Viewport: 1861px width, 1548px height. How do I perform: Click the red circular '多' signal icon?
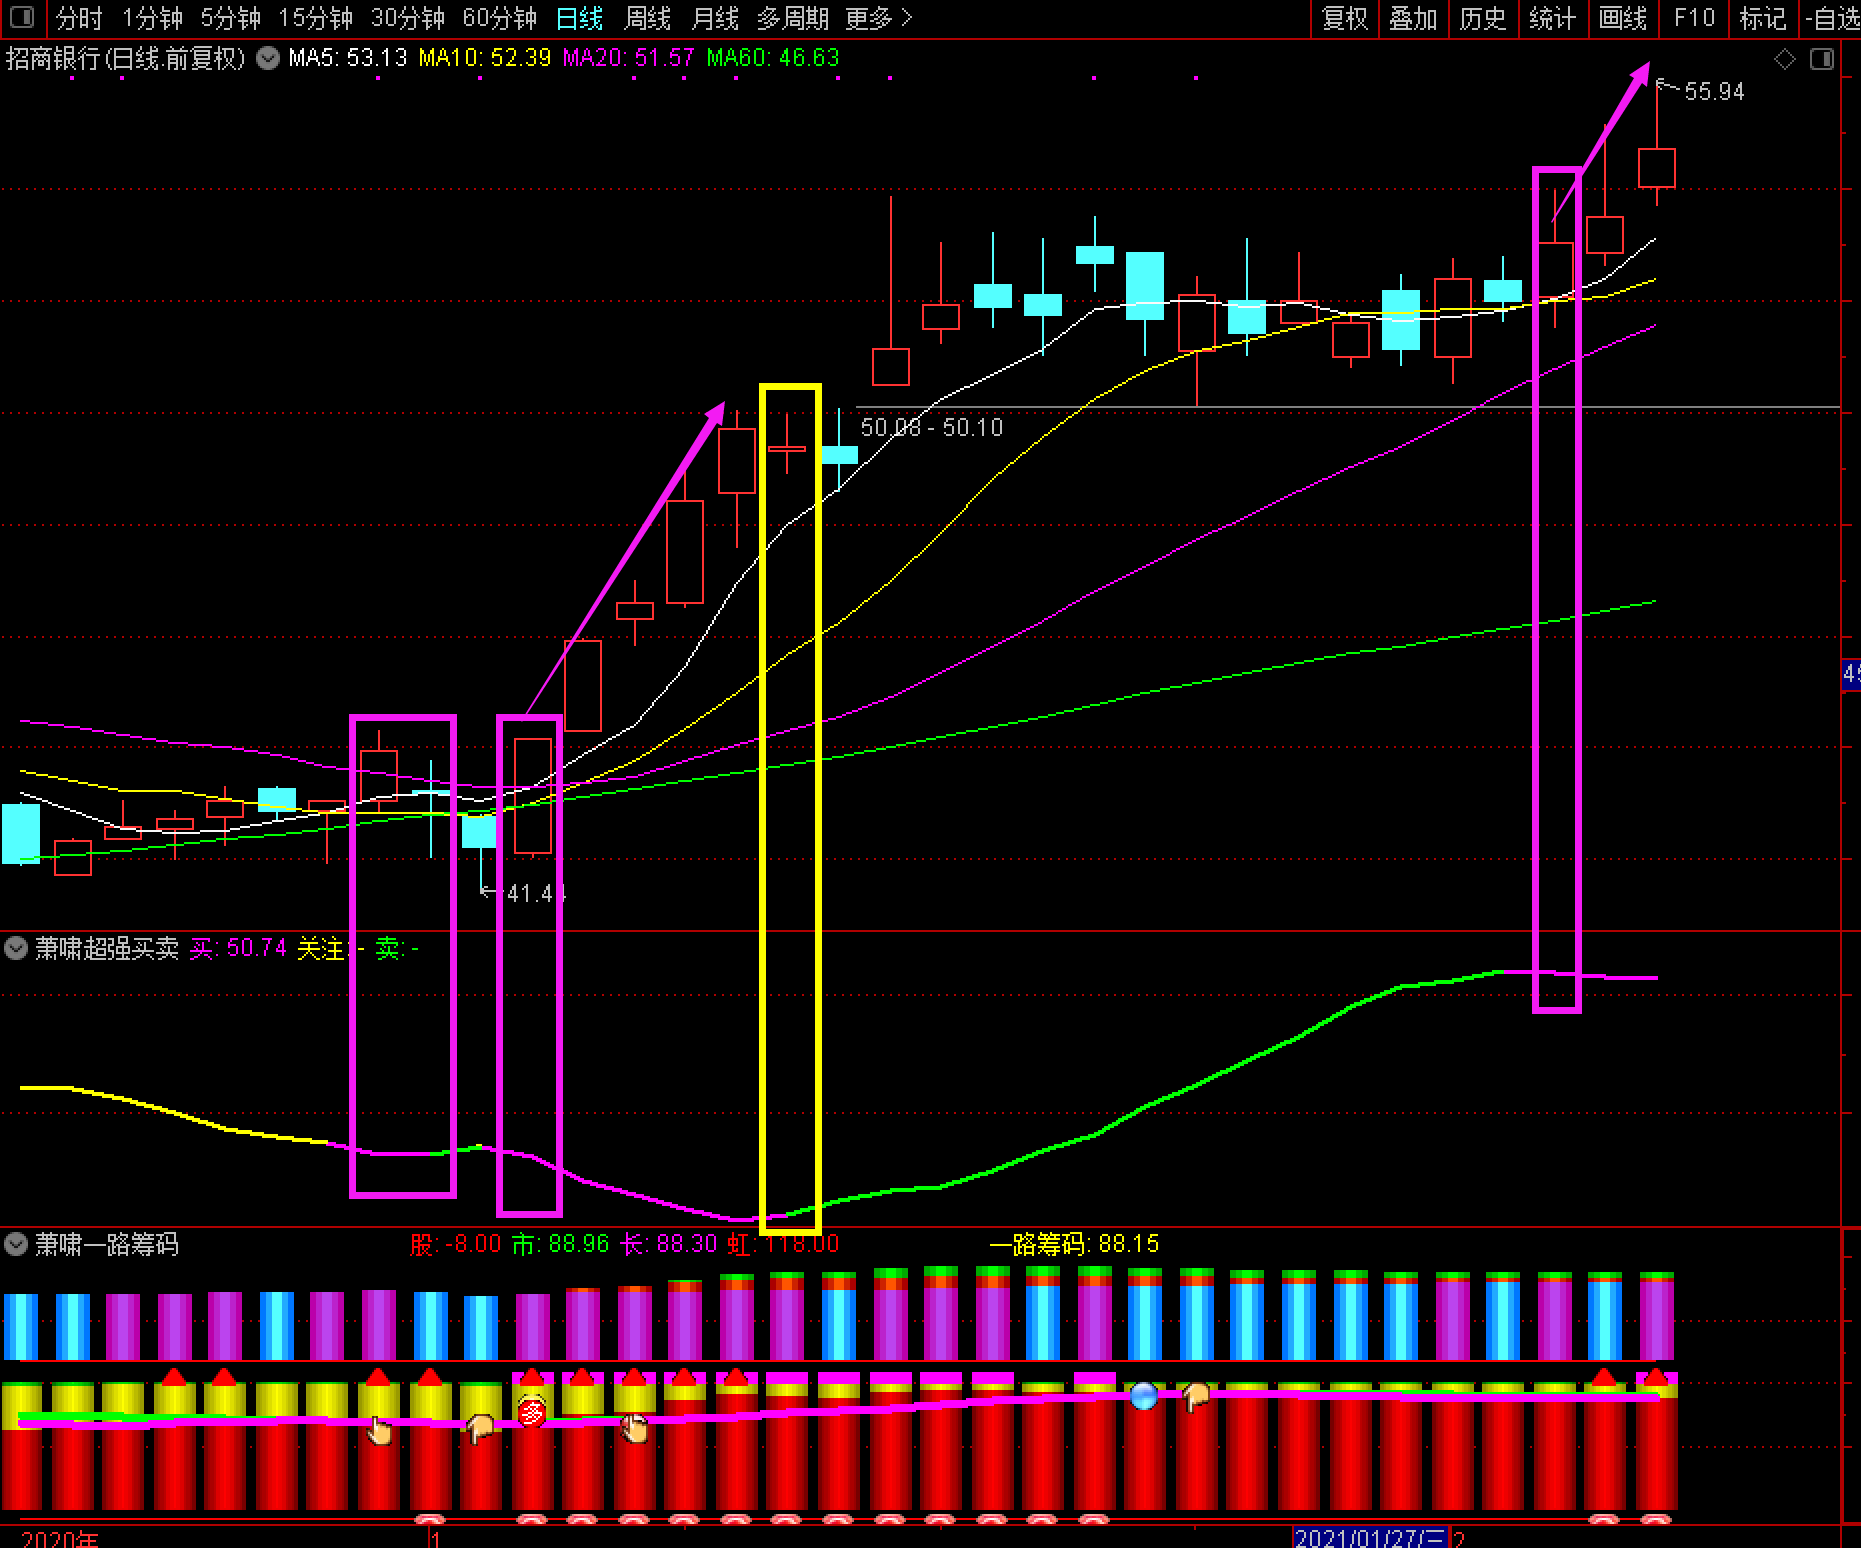pyautogui.click(x=533, y=1411)
